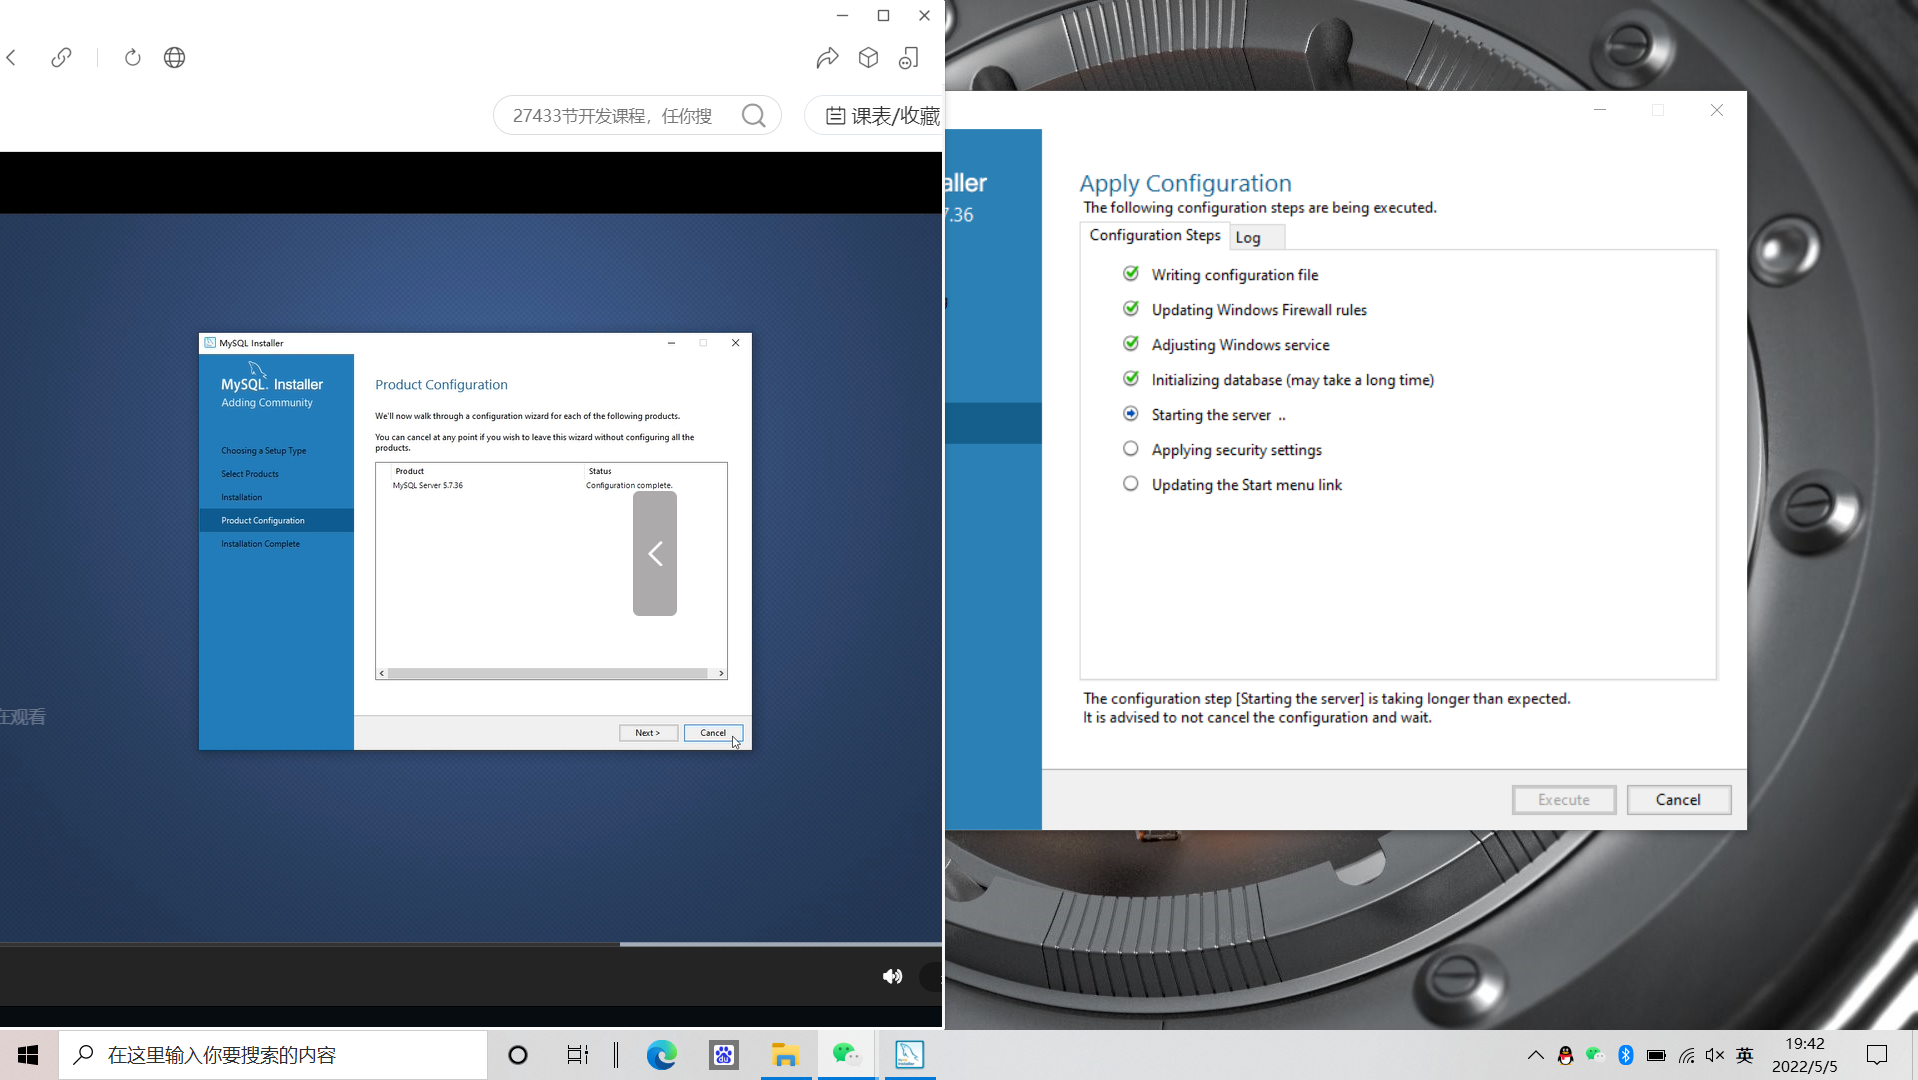This screenshot has width=1918, height=1080.
Task: Click the 'Applying security settings' status circle
Action: pyautogui.click(x=1130, y=449)
